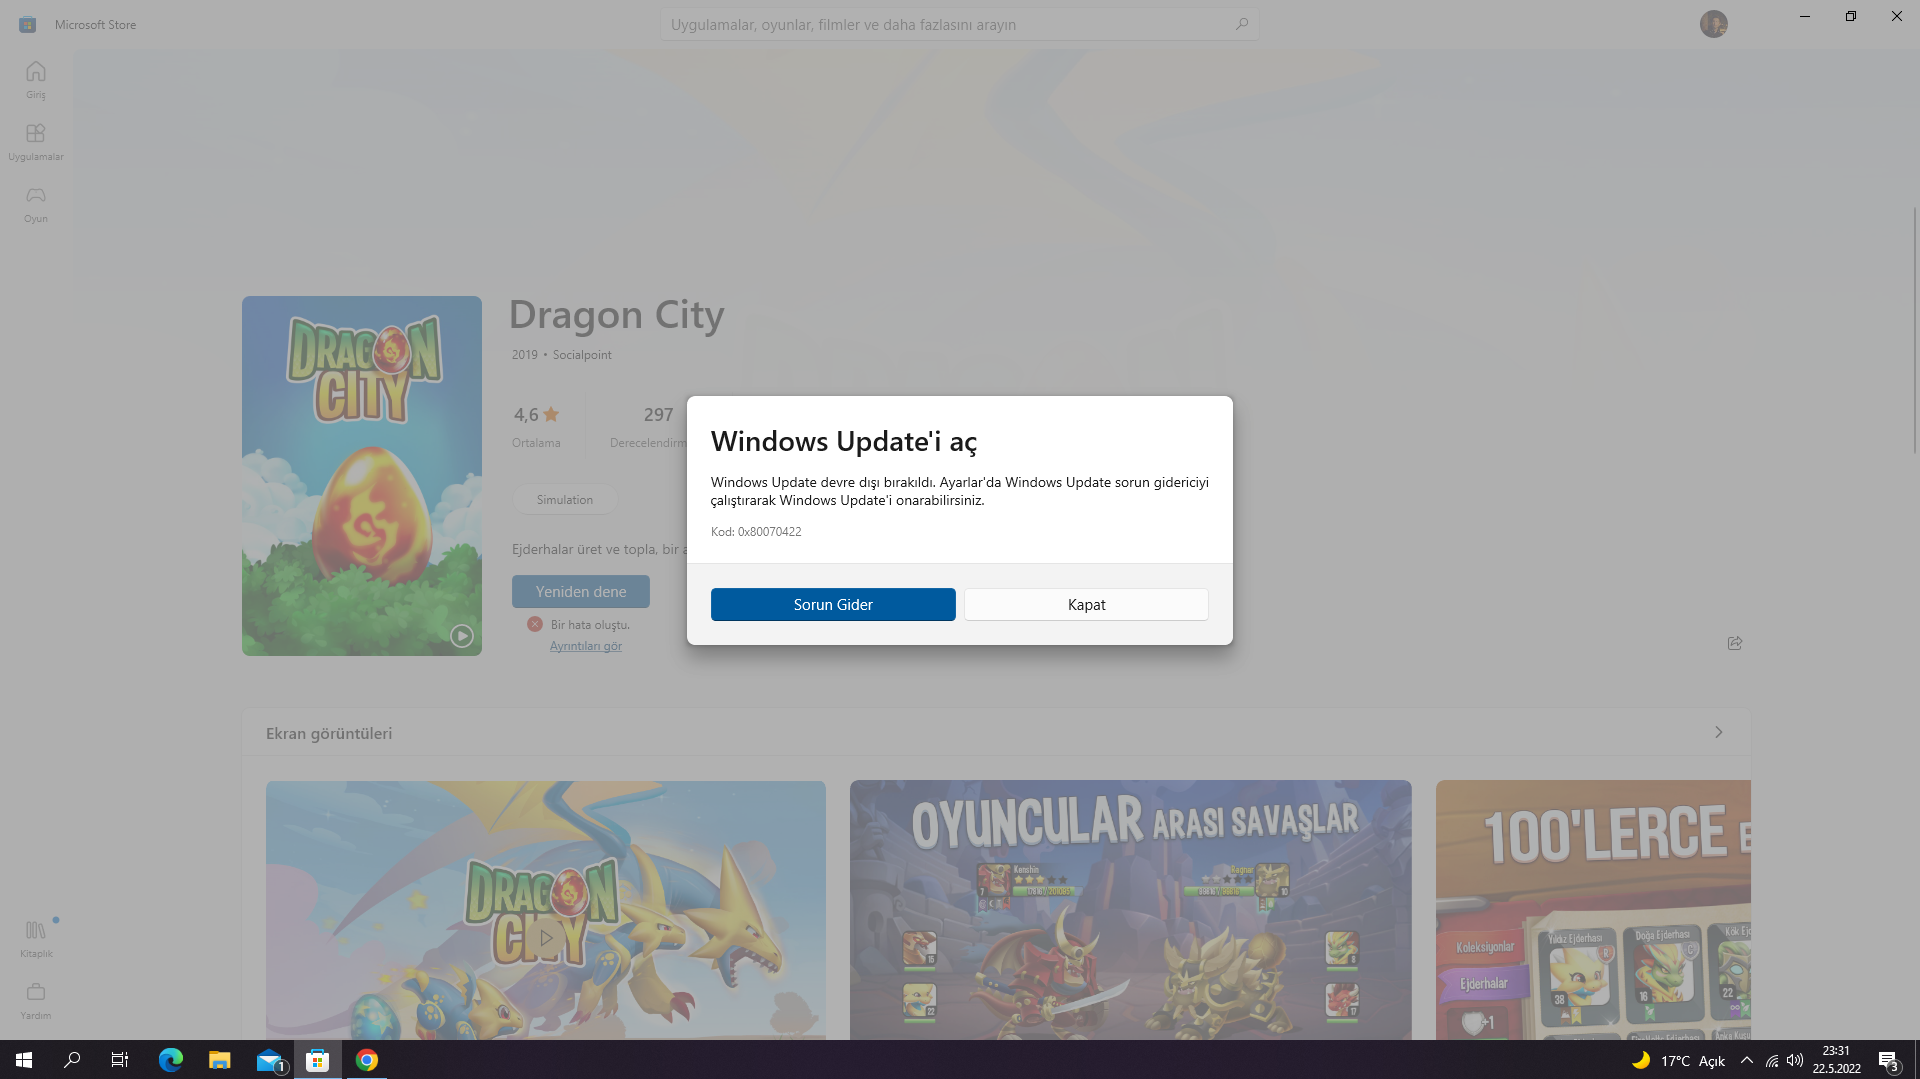Open Task View on taskbar
Viewport: 1920px width, 1079px height.
[x=120, y=1060]
